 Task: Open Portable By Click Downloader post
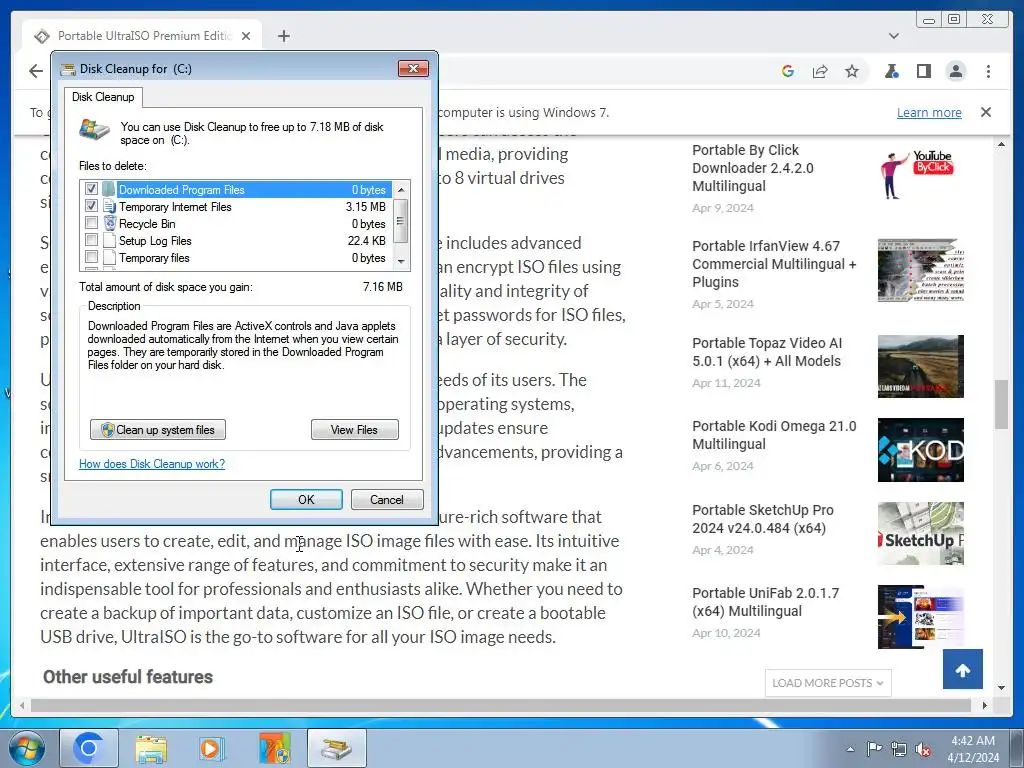[x=753, y=168]
